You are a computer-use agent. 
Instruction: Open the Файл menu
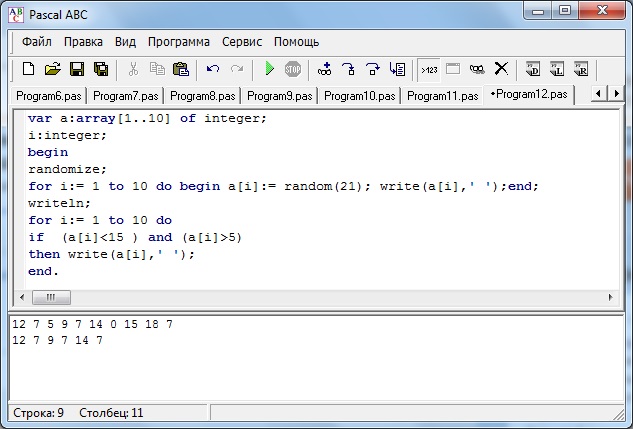[37, 42]
